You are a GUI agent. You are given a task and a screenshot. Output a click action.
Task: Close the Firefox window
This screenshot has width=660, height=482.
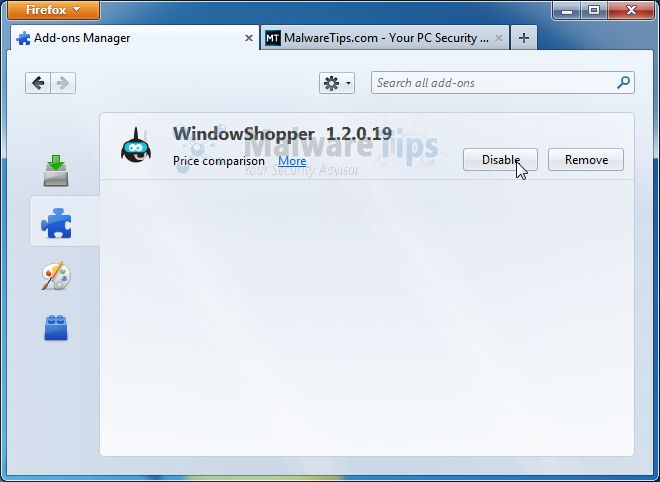coord(631,10)
